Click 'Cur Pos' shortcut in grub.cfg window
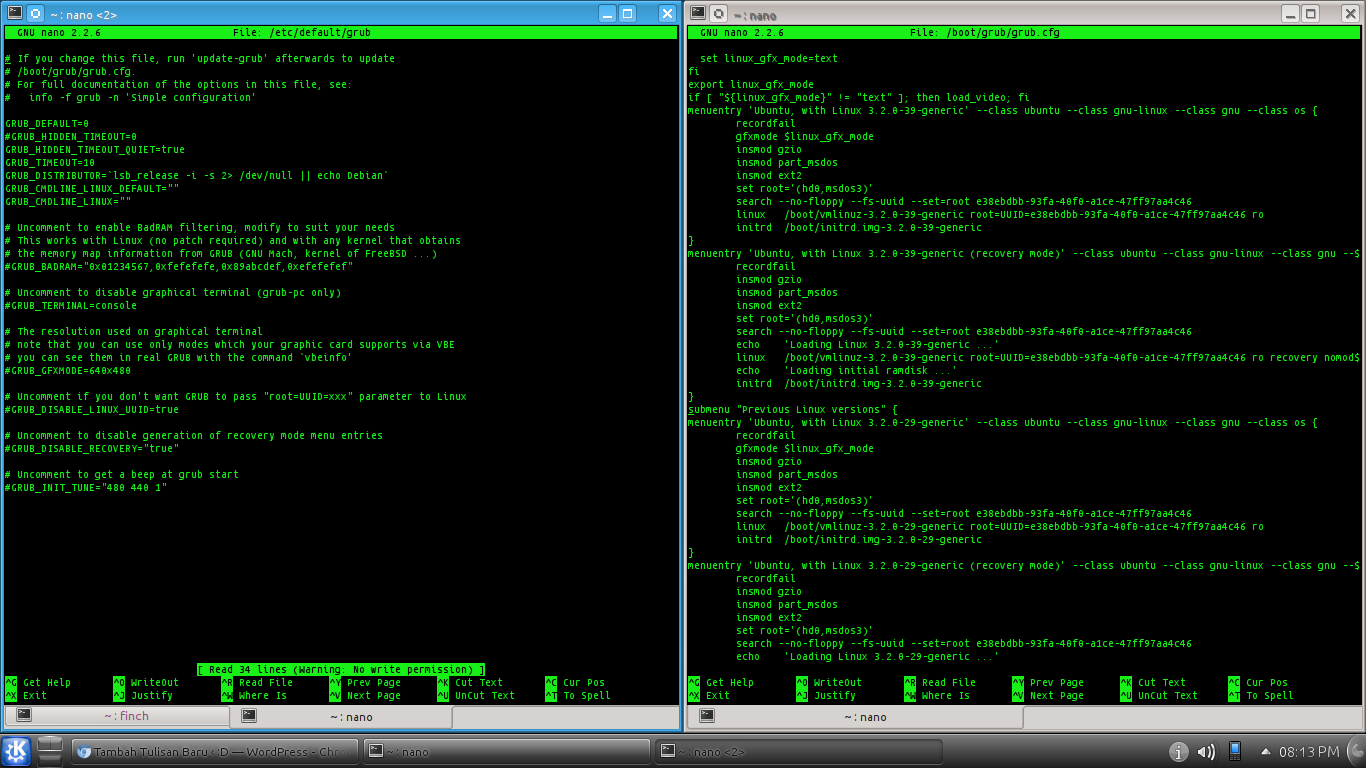This screenshot has width=1366, height=768. 1258,682
